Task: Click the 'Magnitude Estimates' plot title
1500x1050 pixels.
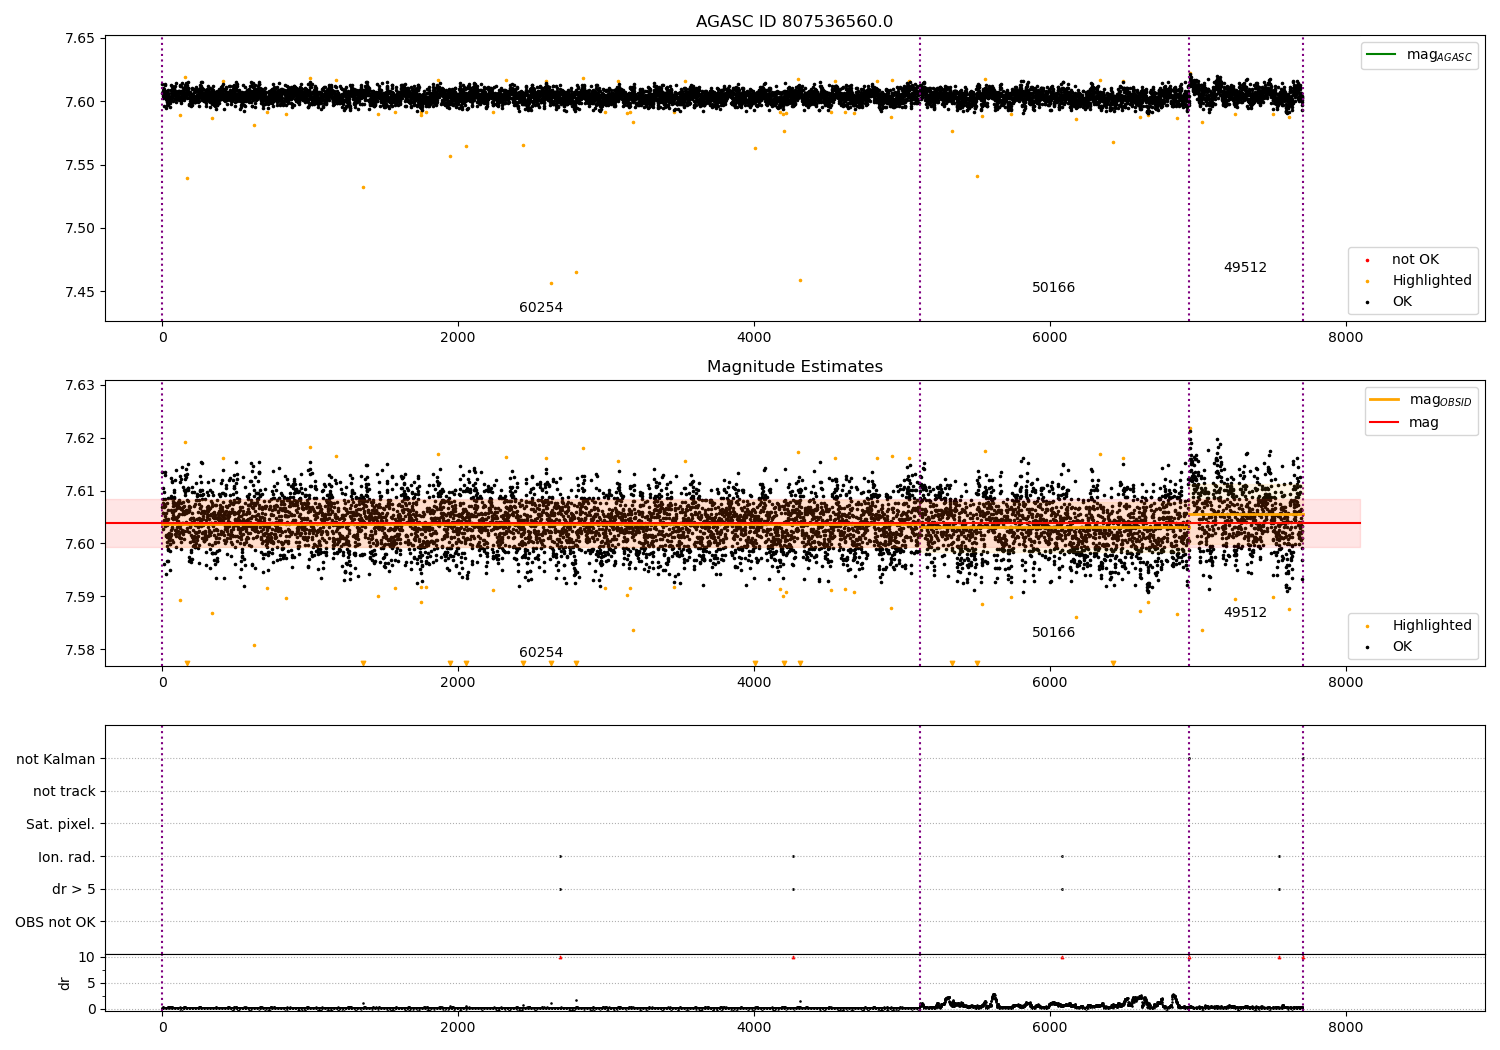Action: point(794,367)
